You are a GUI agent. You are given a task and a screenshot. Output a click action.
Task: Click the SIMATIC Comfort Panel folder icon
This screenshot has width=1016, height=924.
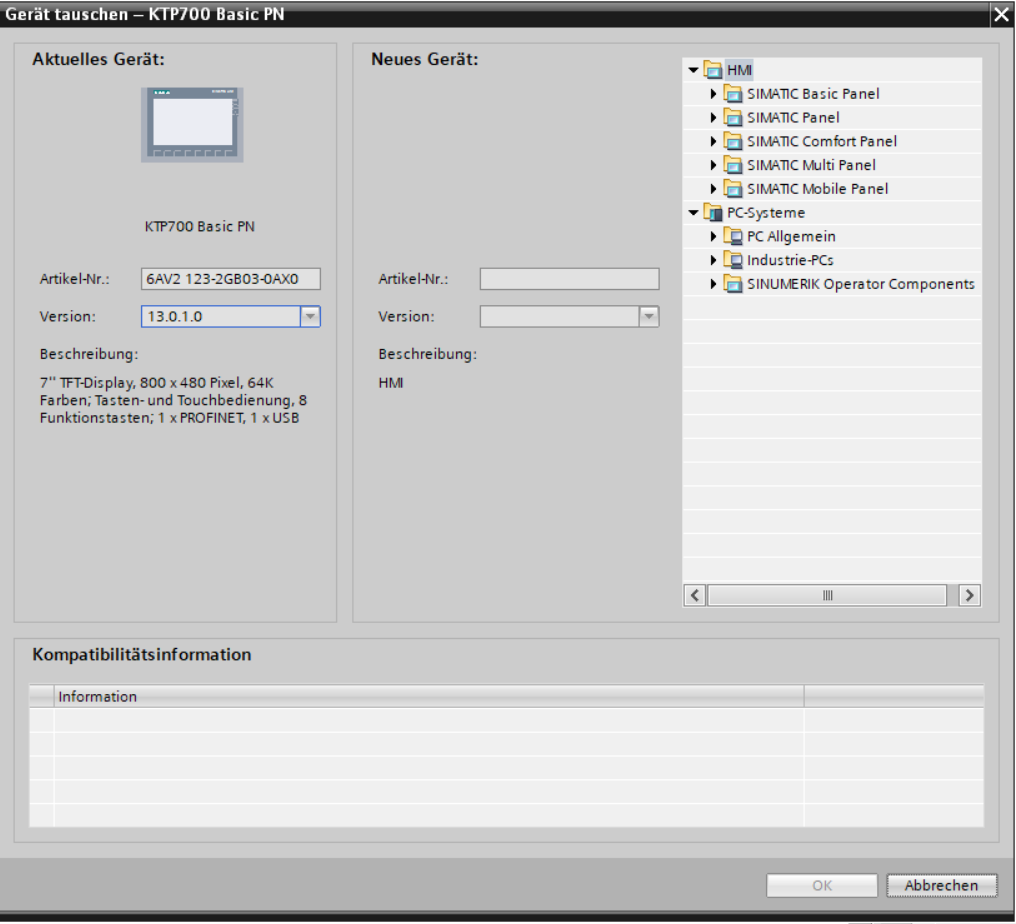pos(733,141)
